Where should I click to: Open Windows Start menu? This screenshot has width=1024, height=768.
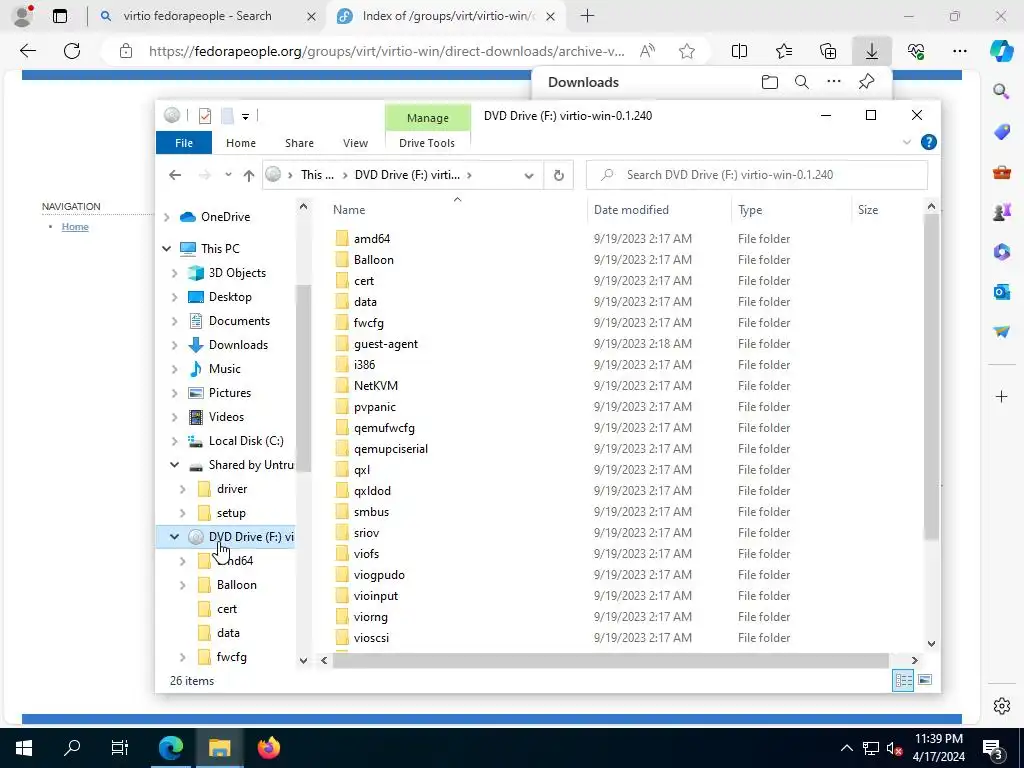click(24, 748)
